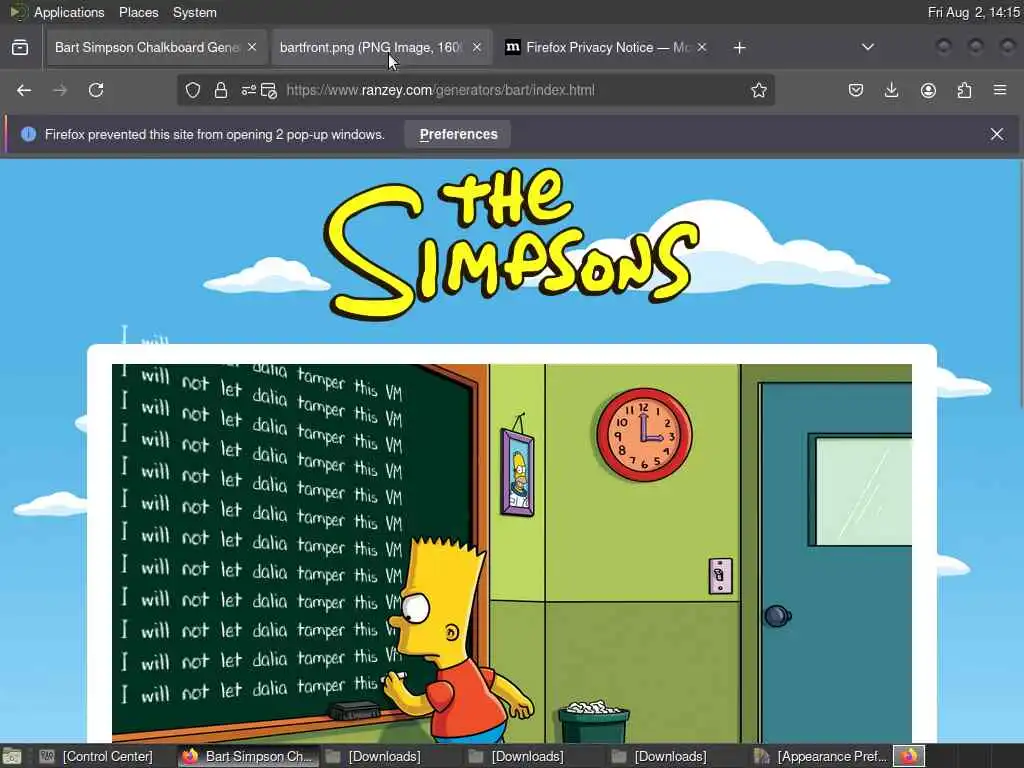The image size is (1024, 768).
Task: Open the site permissions icon in address bar
Action: (248, 90)
